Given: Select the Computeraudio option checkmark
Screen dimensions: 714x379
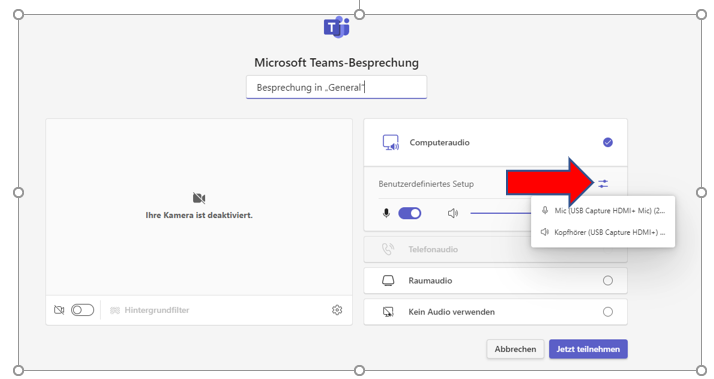Looking at the screenshot, I should tap(608, 143).
